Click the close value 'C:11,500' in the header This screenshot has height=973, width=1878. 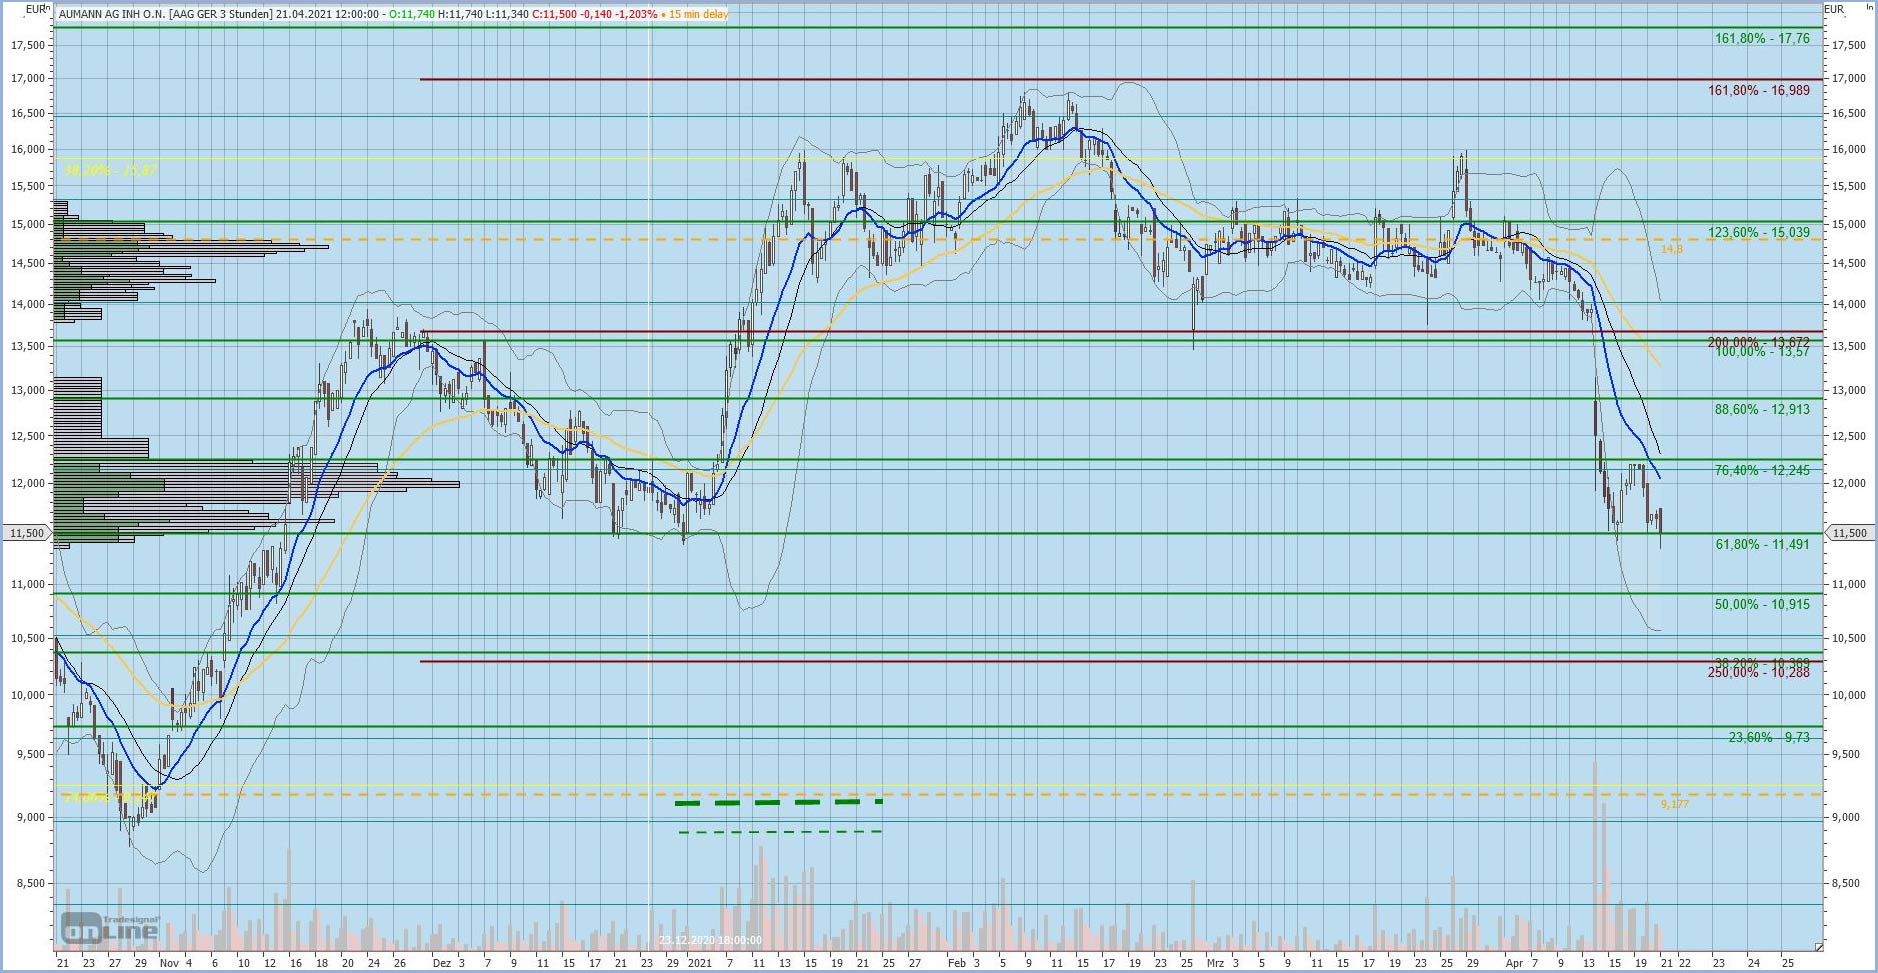pyautogui.click(x=552, y=14)
